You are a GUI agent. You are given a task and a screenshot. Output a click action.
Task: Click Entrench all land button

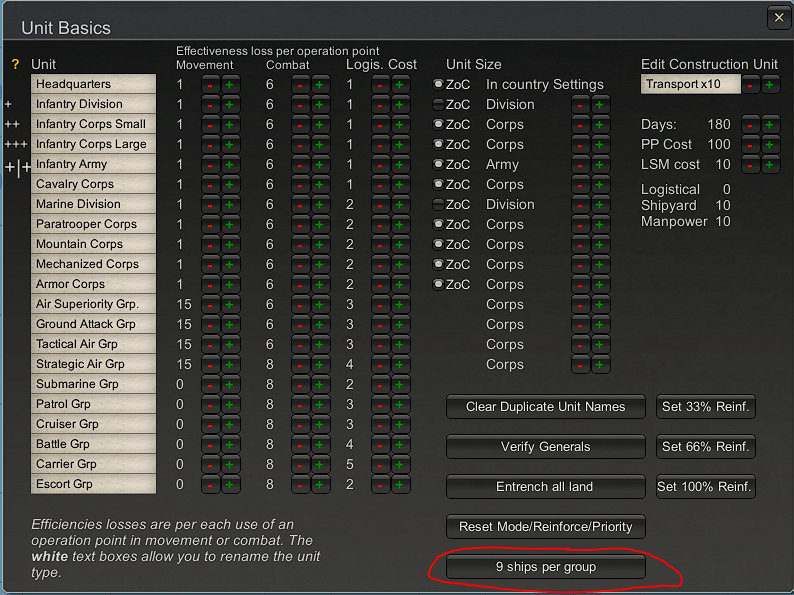pos(545,487)
